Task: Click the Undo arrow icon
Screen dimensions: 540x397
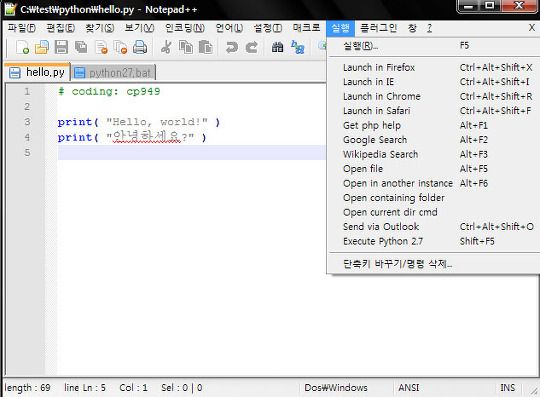Action: point(232,47)
